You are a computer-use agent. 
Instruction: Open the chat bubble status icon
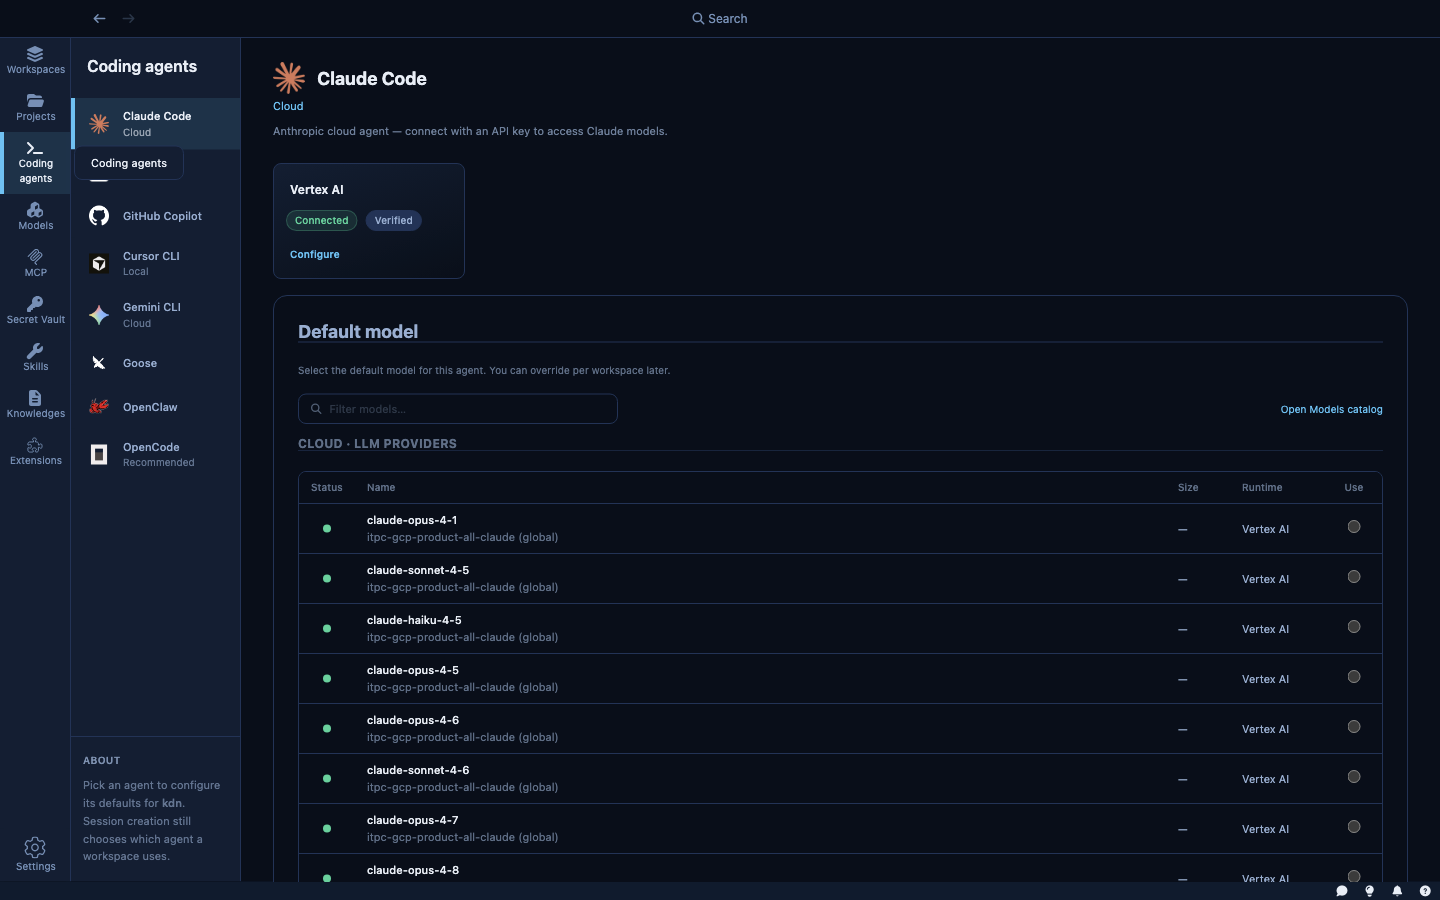coord(1342,891)
